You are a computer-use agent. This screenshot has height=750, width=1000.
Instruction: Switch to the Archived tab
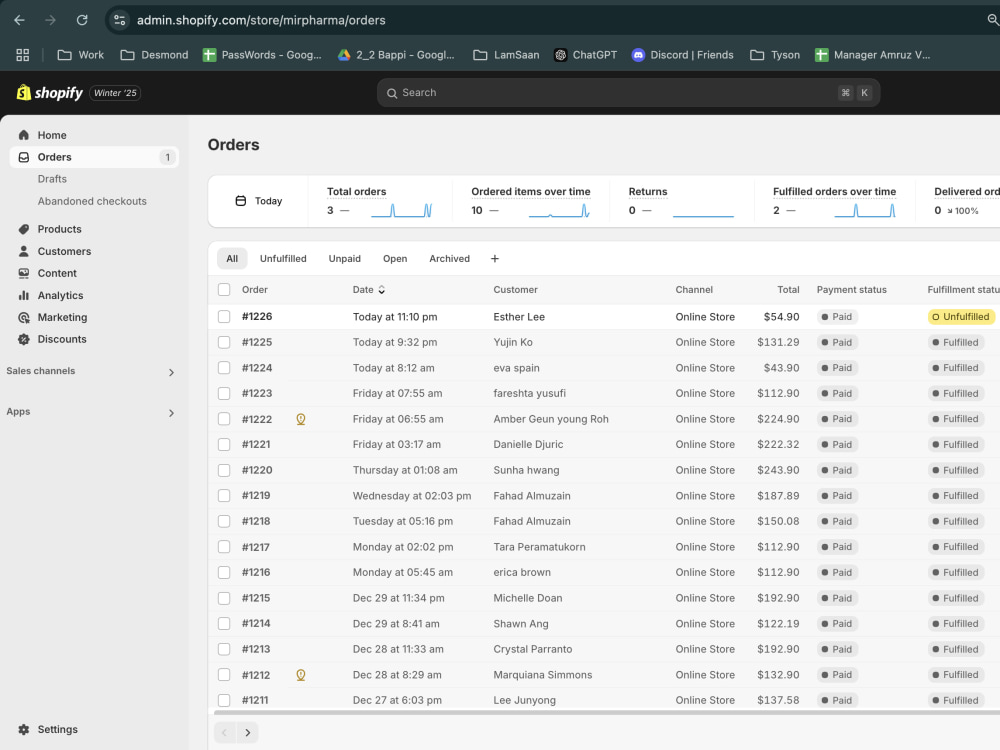click(x=450, y=259)
